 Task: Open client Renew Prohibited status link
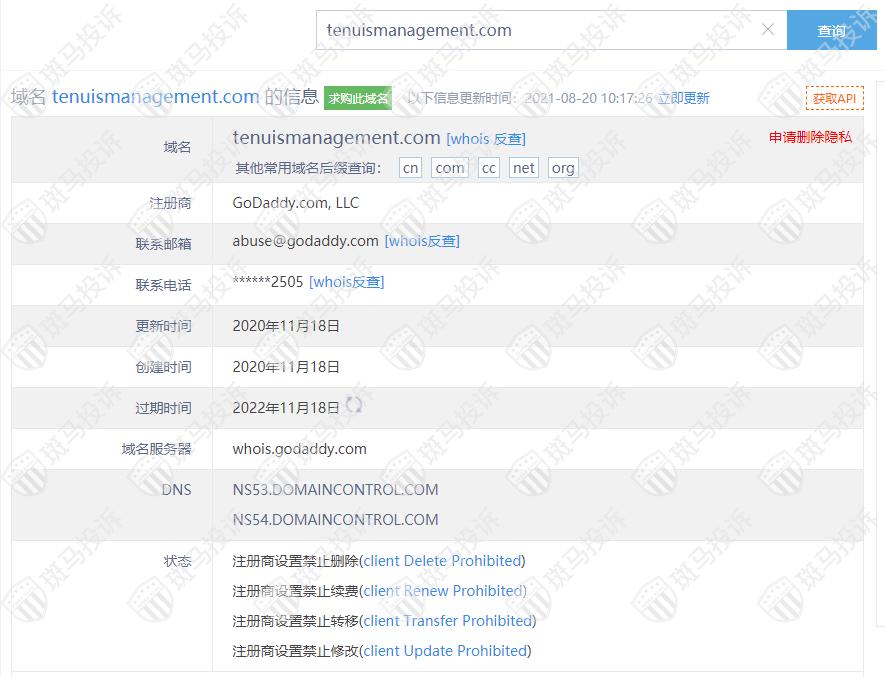(443, 591)
